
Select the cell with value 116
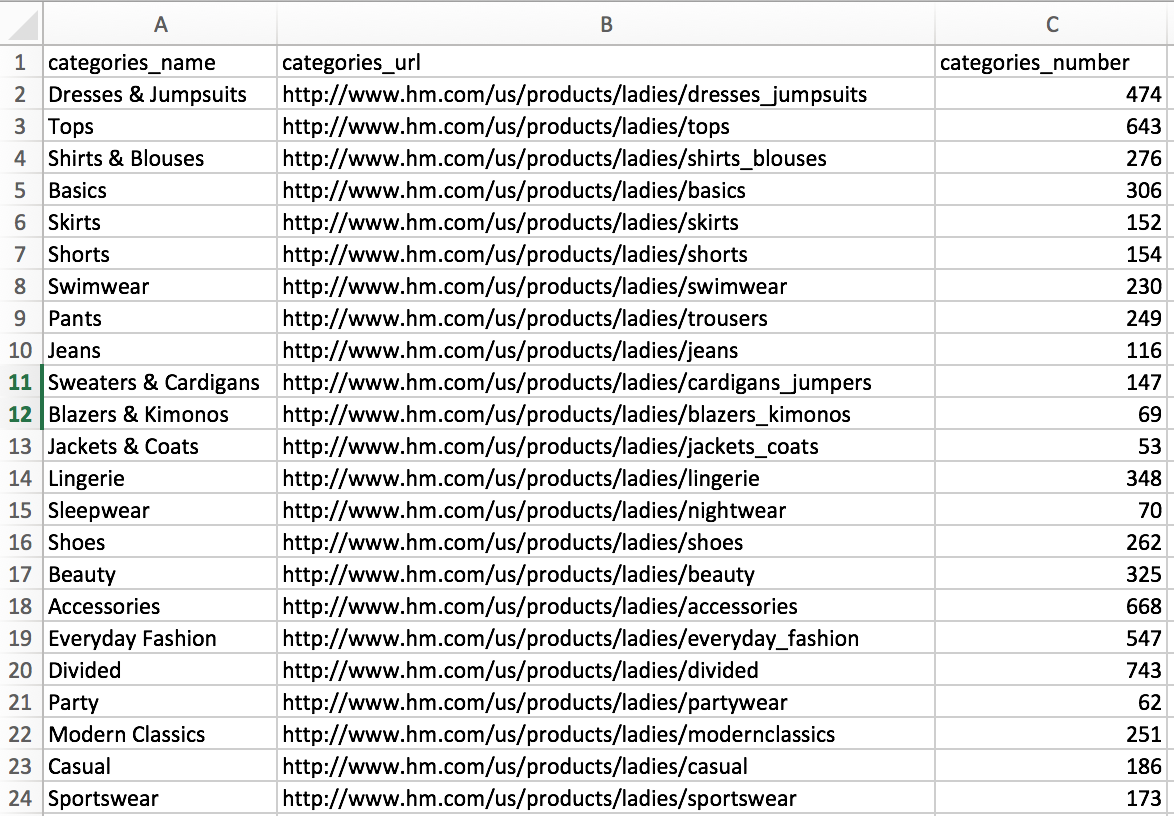[x=1051, y=350]
